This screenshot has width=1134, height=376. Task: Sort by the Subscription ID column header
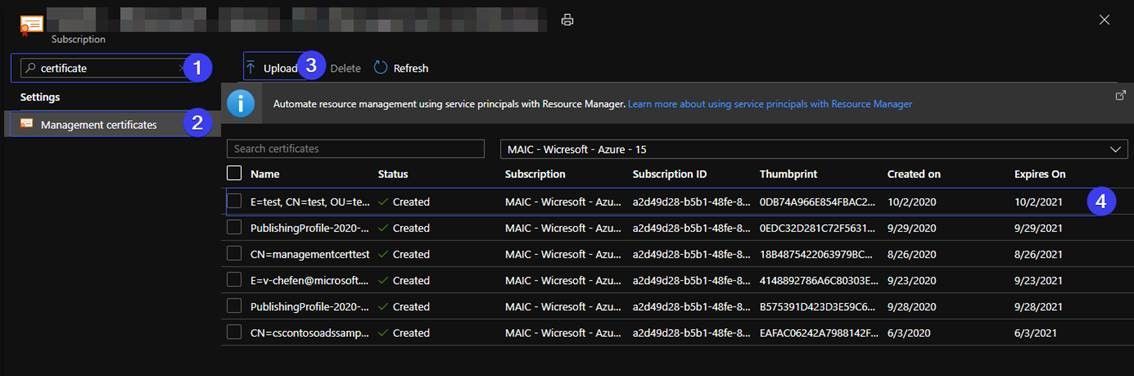[x=670, y=174]
